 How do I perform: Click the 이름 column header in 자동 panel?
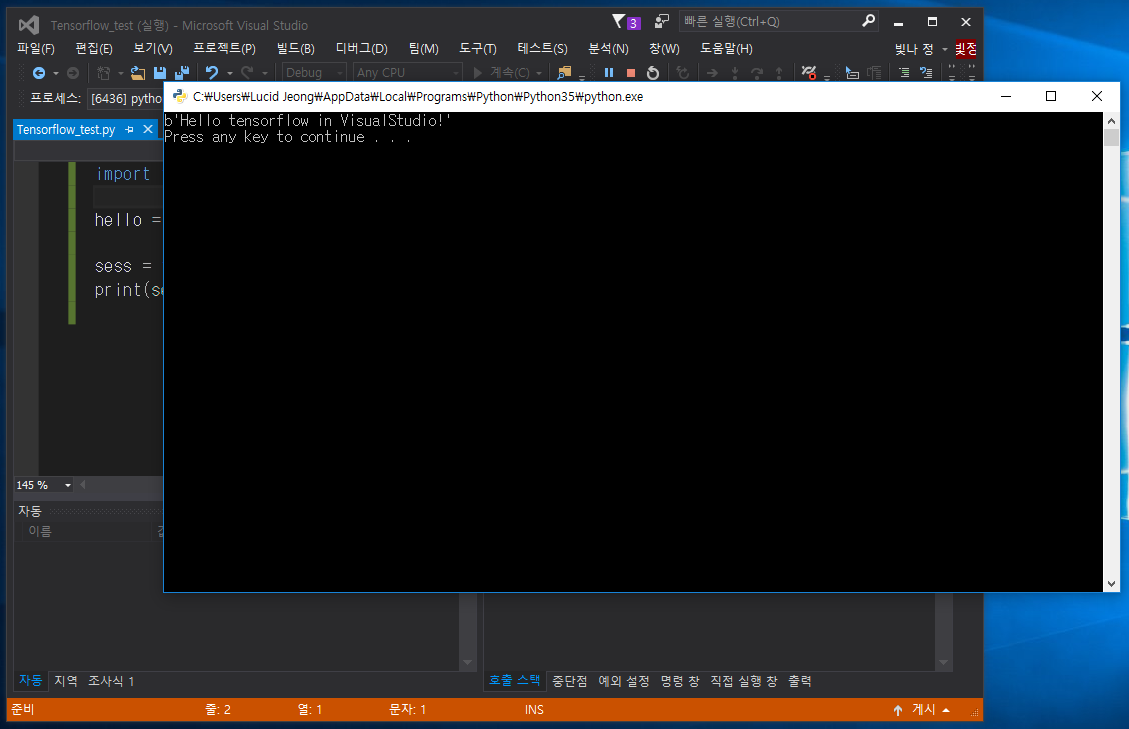[x=40, y=532]
